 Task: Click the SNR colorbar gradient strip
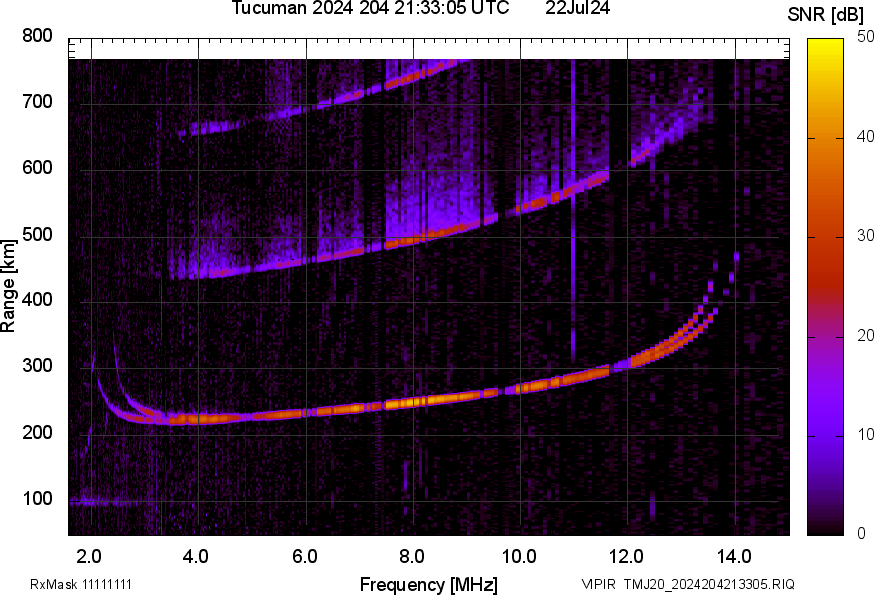(825, 287)
